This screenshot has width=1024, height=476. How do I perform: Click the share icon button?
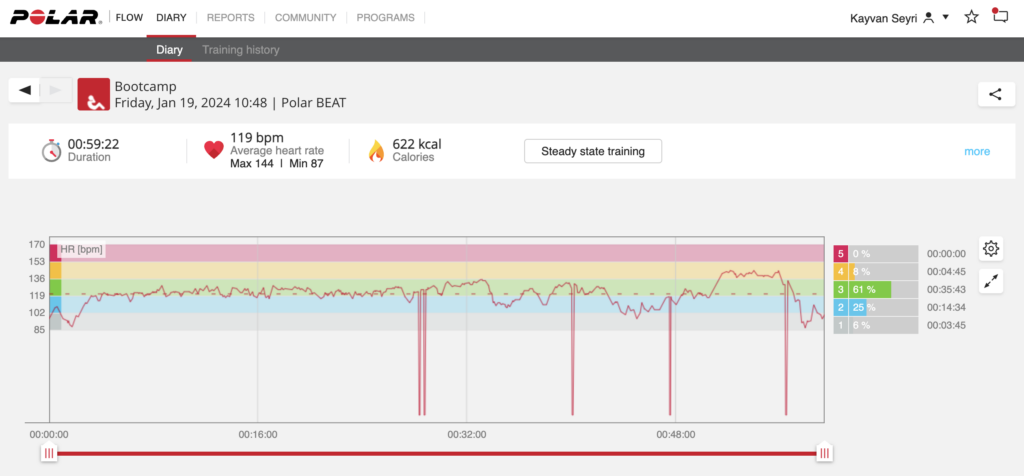995,94
